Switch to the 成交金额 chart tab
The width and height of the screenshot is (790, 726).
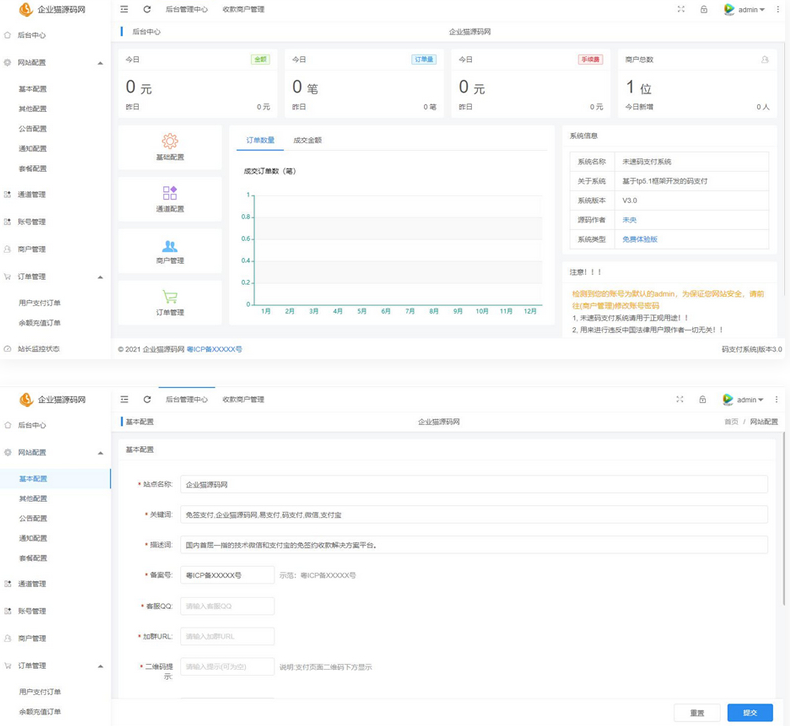tap(308, 140)
